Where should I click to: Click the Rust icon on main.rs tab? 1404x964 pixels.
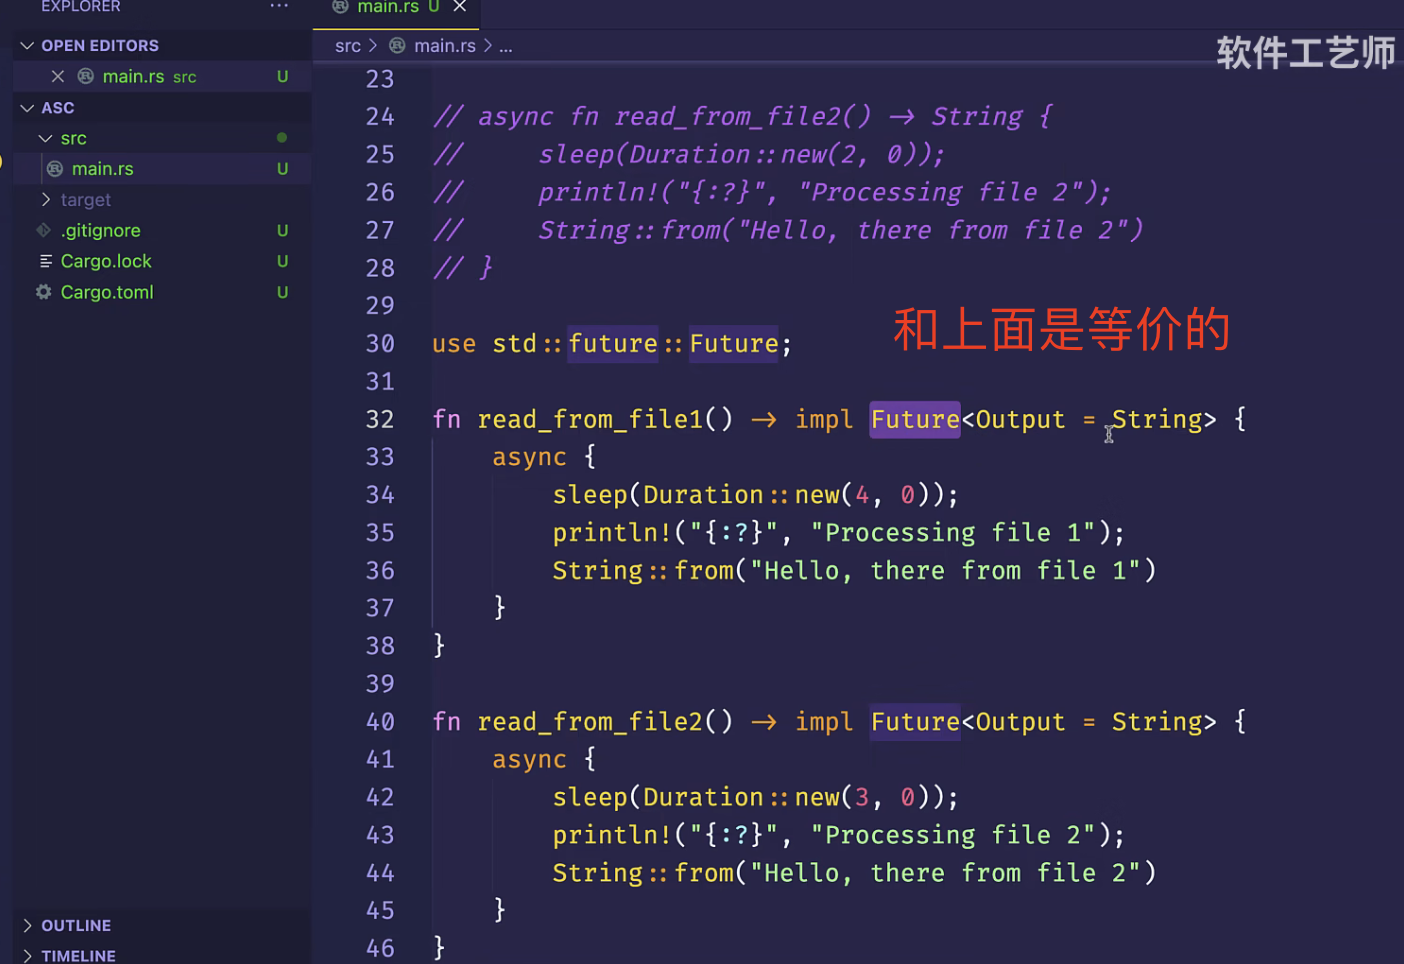(341, 7)
